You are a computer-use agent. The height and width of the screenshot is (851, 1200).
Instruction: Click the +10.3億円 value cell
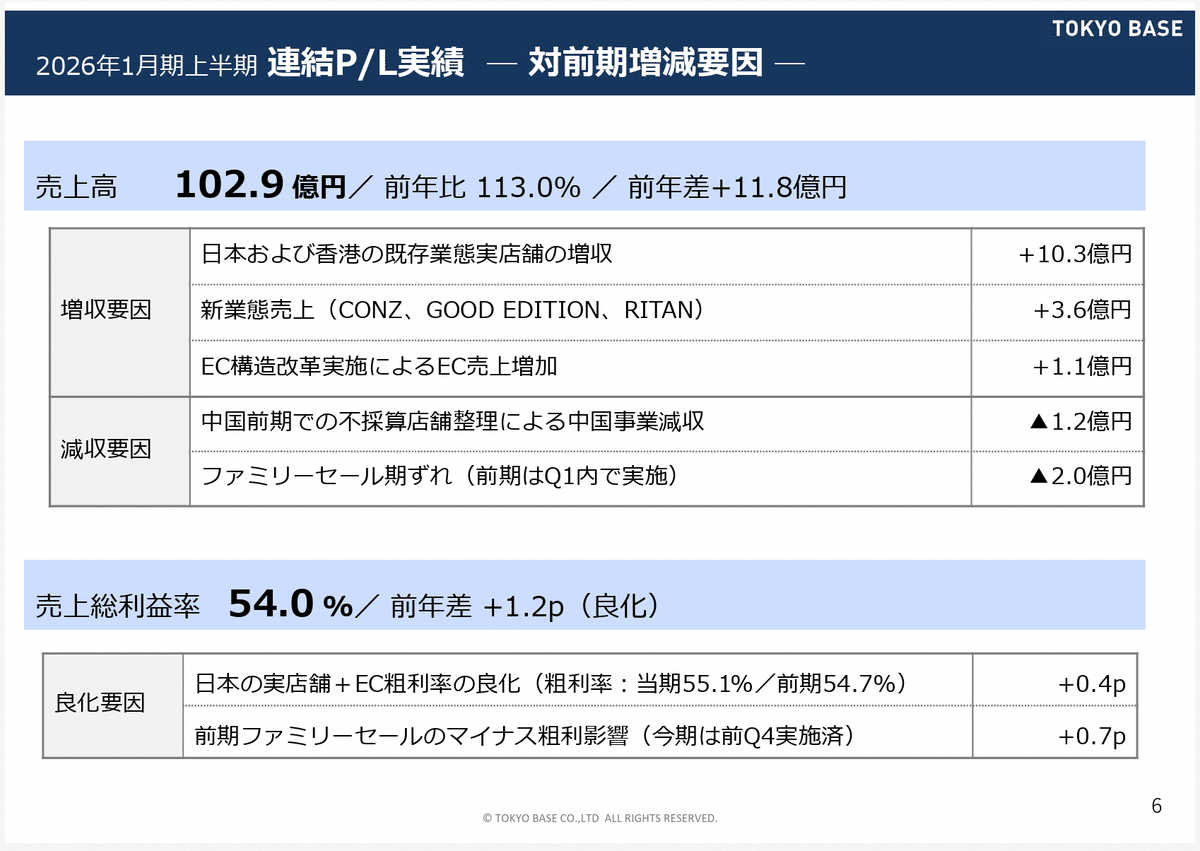click(x=1057, y=256)
